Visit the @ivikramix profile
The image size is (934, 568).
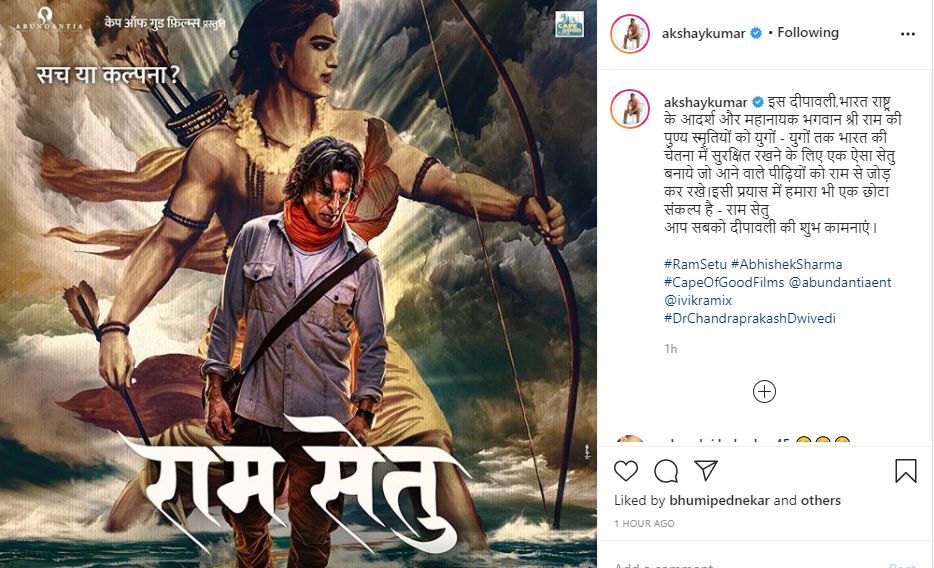(698, 300)
